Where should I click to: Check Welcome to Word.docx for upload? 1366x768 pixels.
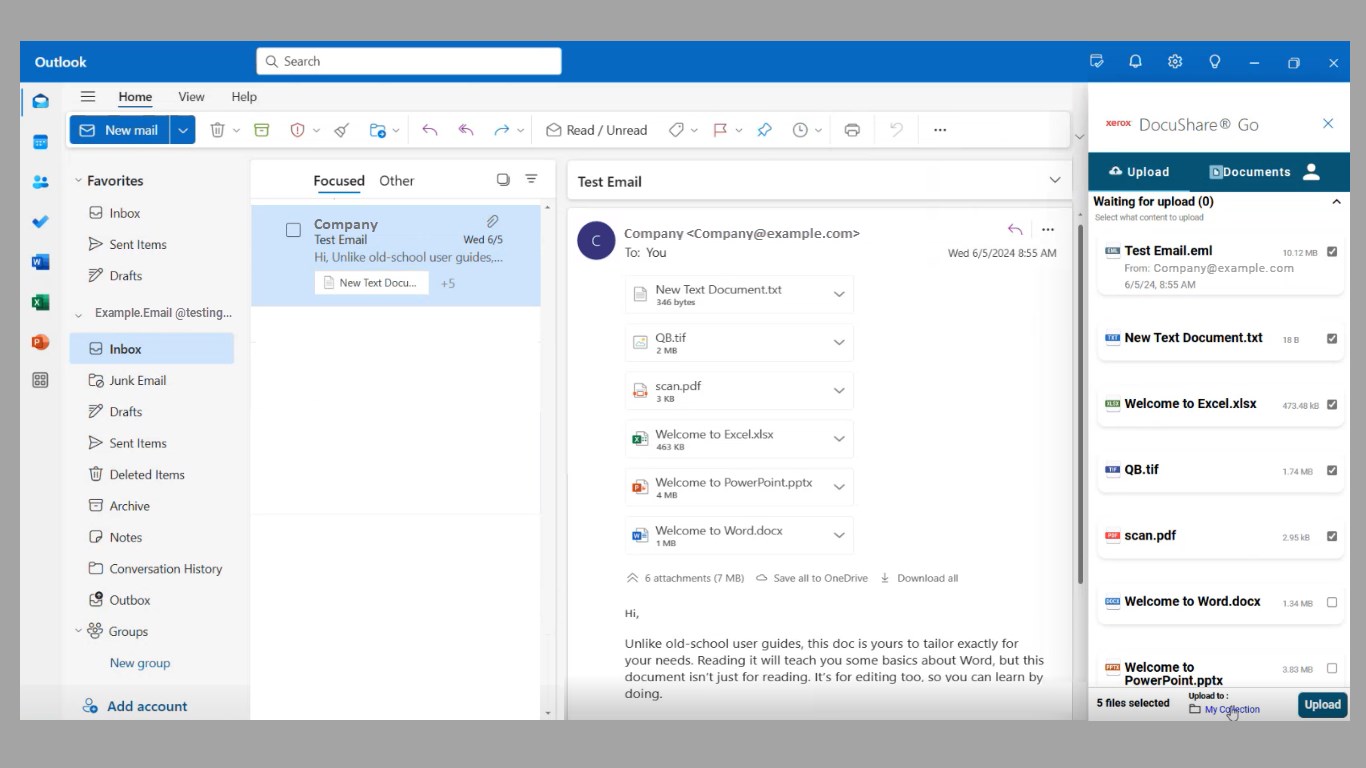[1332, 603]
